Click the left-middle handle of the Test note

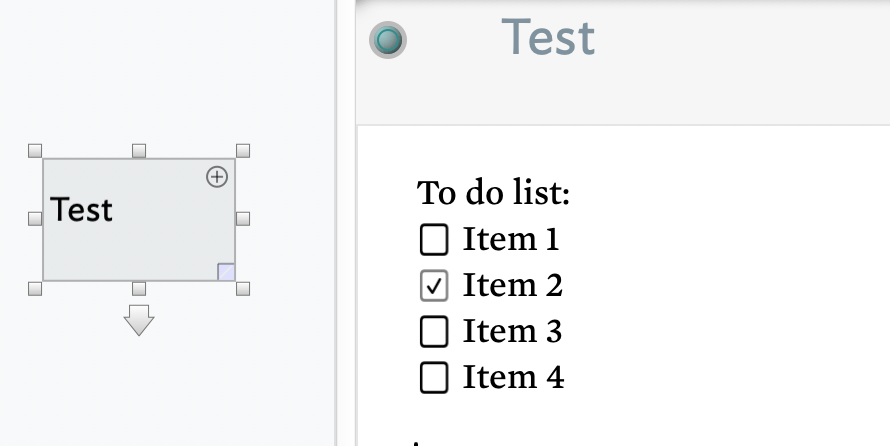(35, 219)
